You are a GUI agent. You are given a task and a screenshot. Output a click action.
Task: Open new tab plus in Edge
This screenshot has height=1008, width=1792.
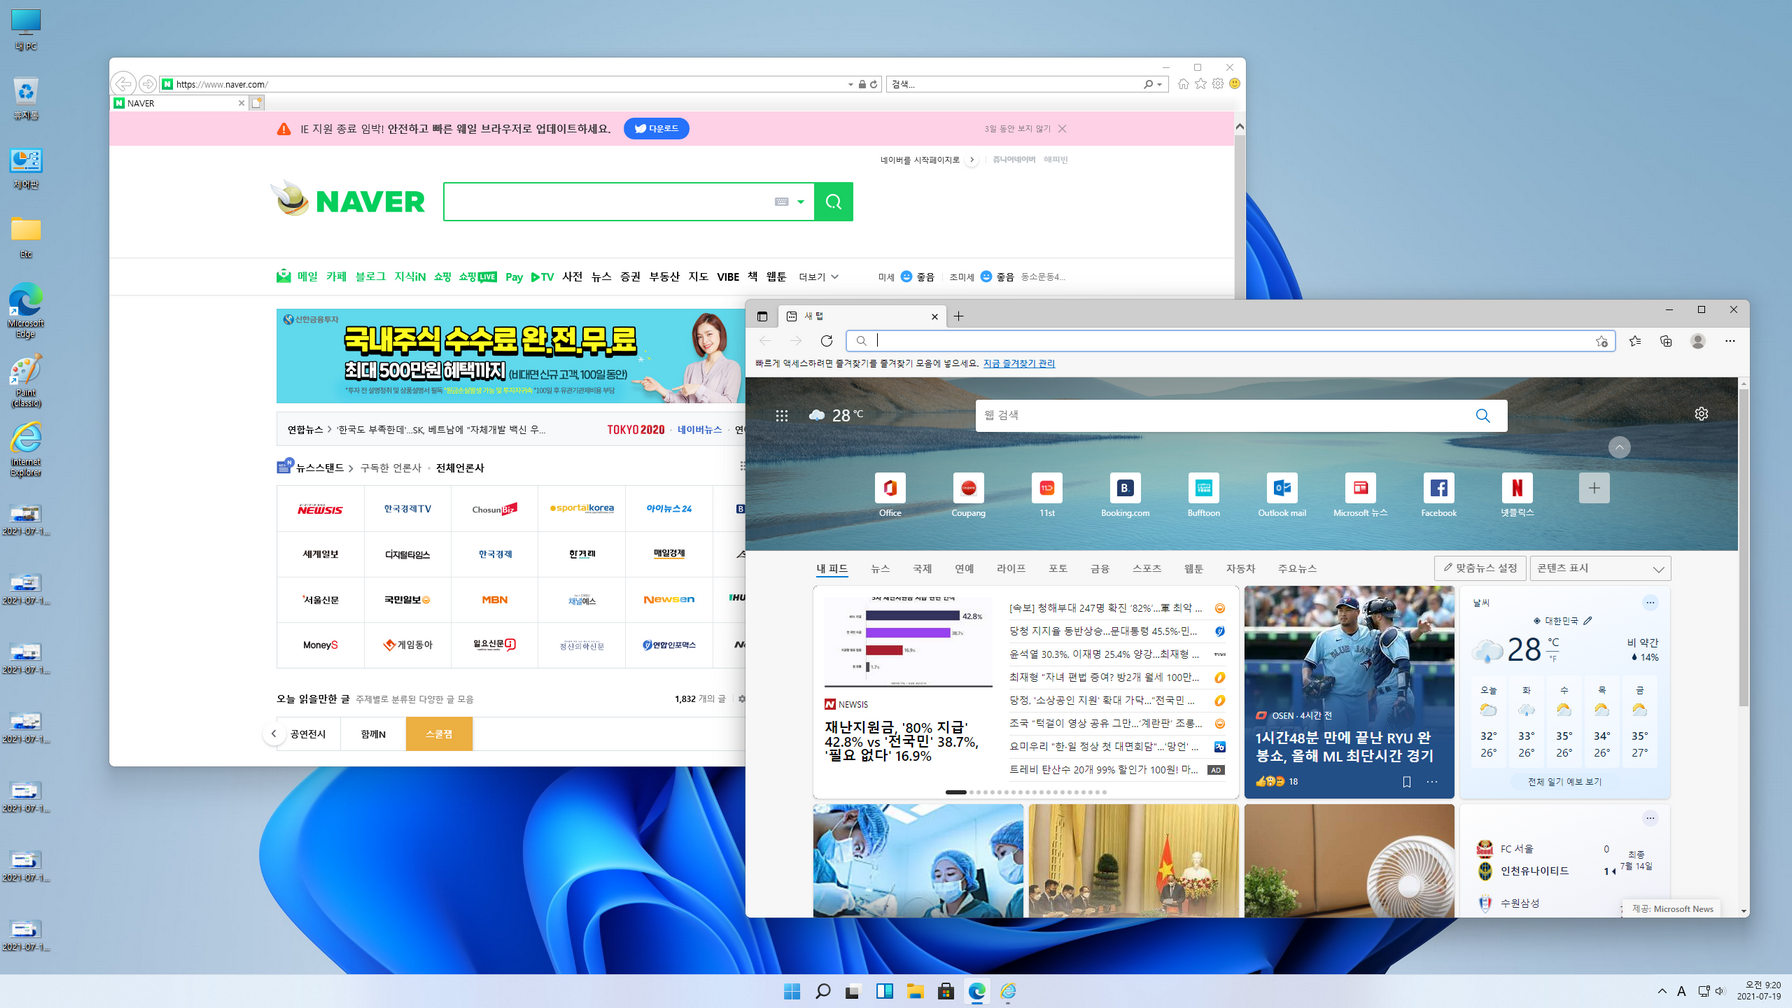point(958,316)
